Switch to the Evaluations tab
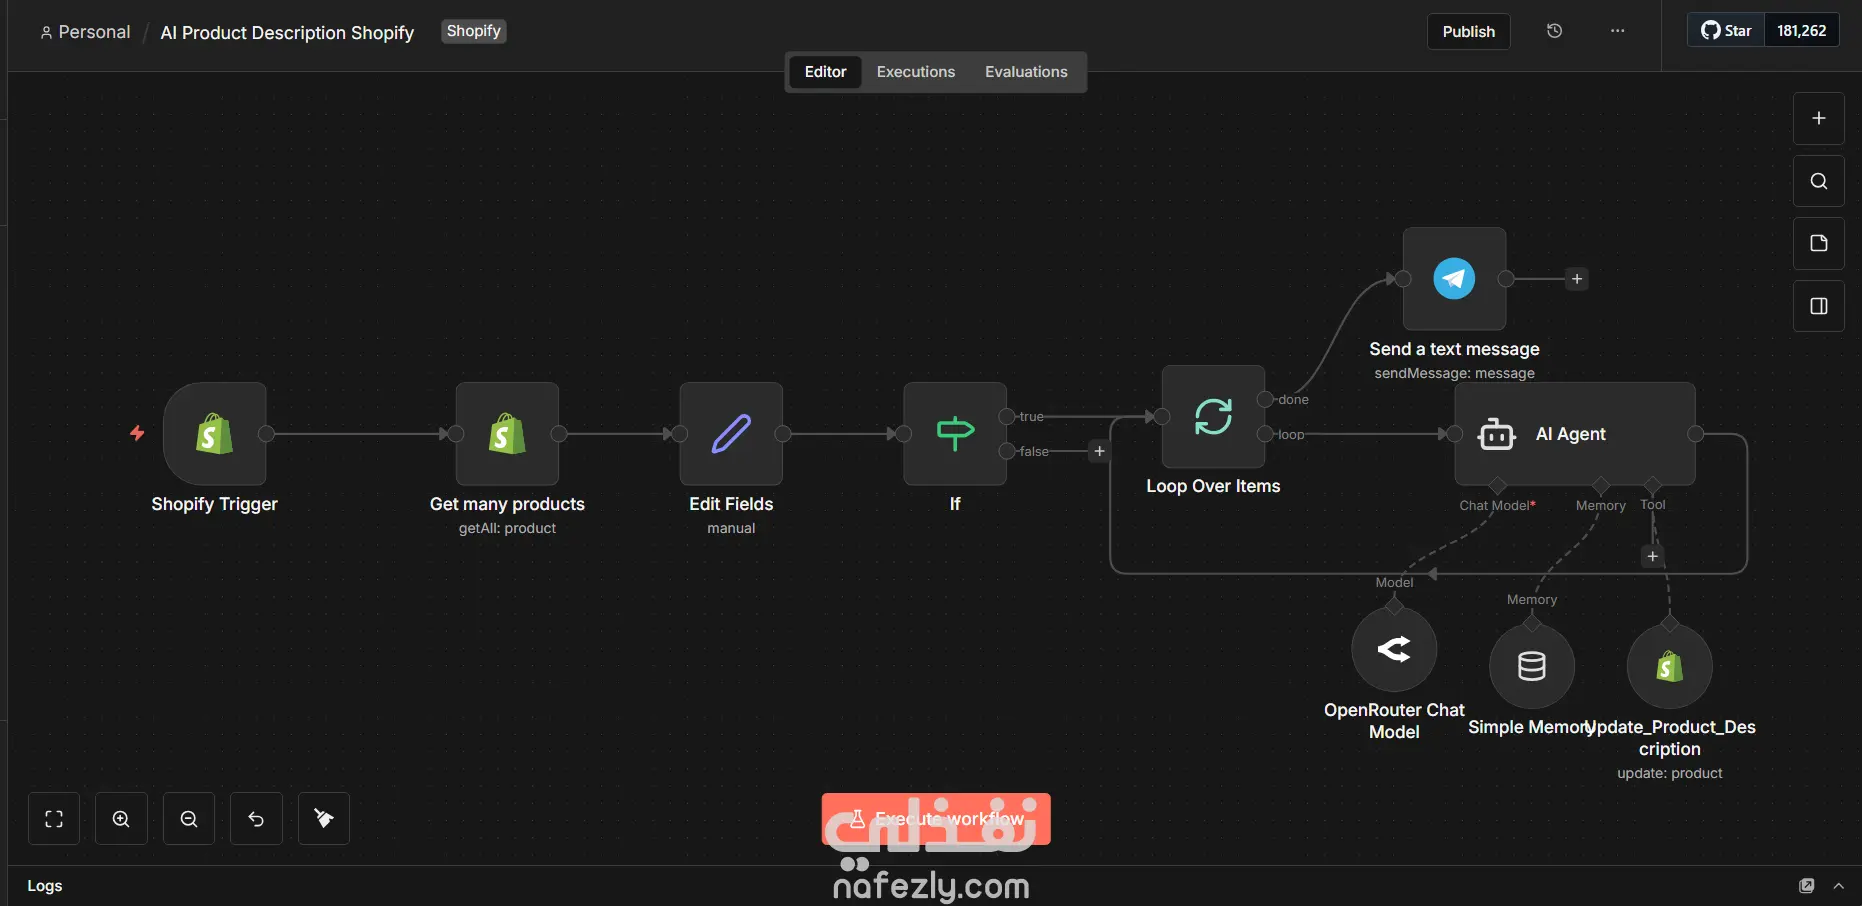 click(1026, 72)
